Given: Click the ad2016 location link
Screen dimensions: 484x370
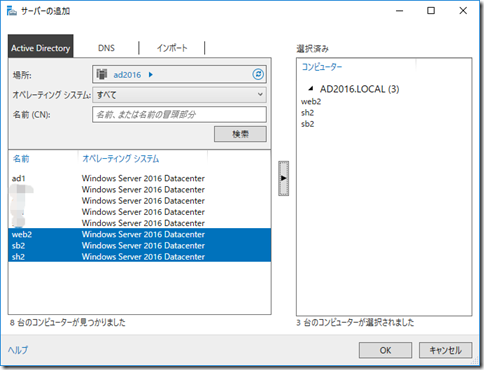Looking at the screenshot, I should point(127,75).
